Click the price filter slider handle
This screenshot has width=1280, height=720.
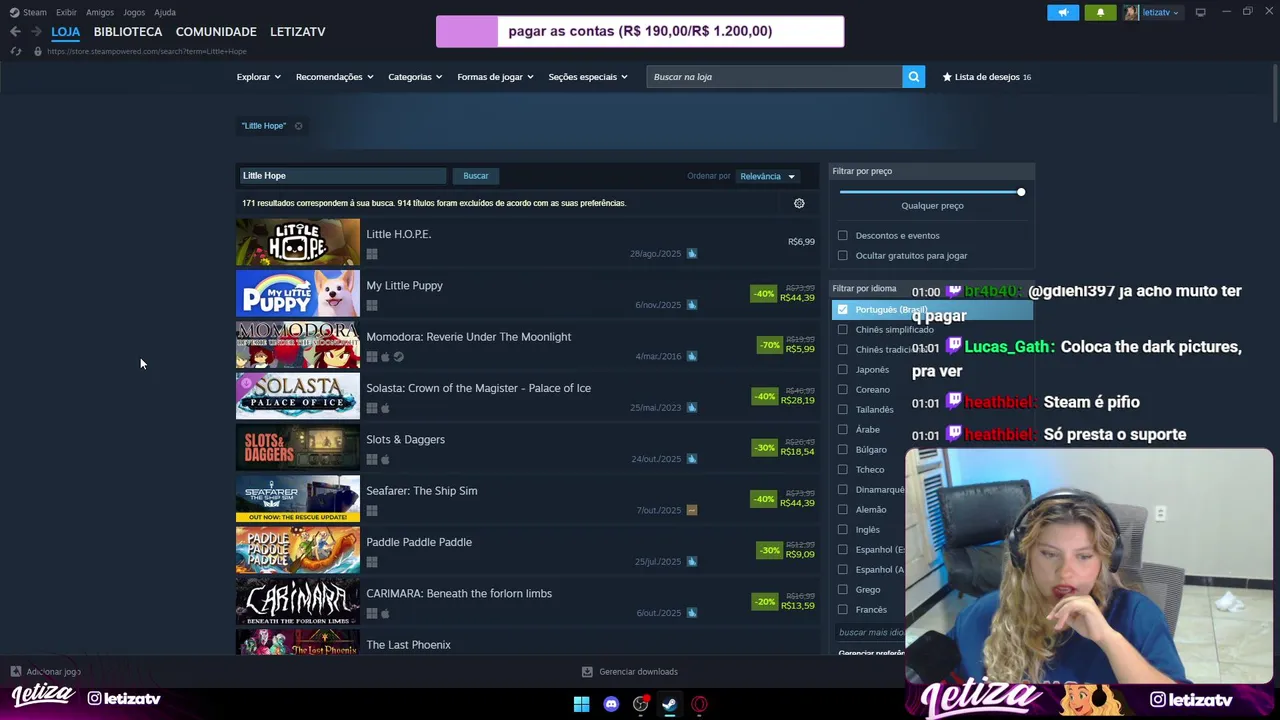[x=1021, y=192]
